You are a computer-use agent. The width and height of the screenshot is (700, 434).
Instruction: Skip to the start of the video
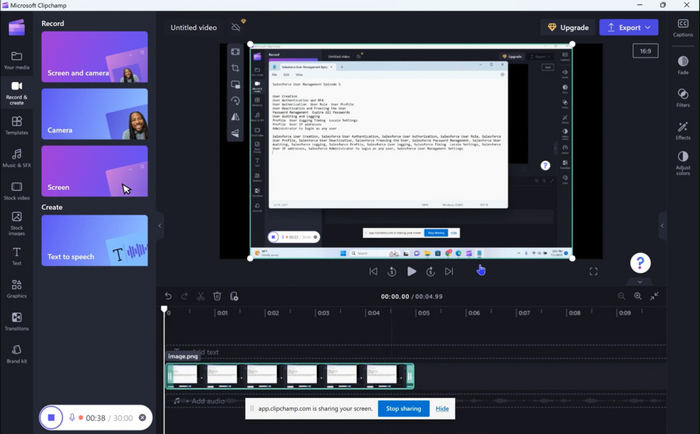point(373,271)
